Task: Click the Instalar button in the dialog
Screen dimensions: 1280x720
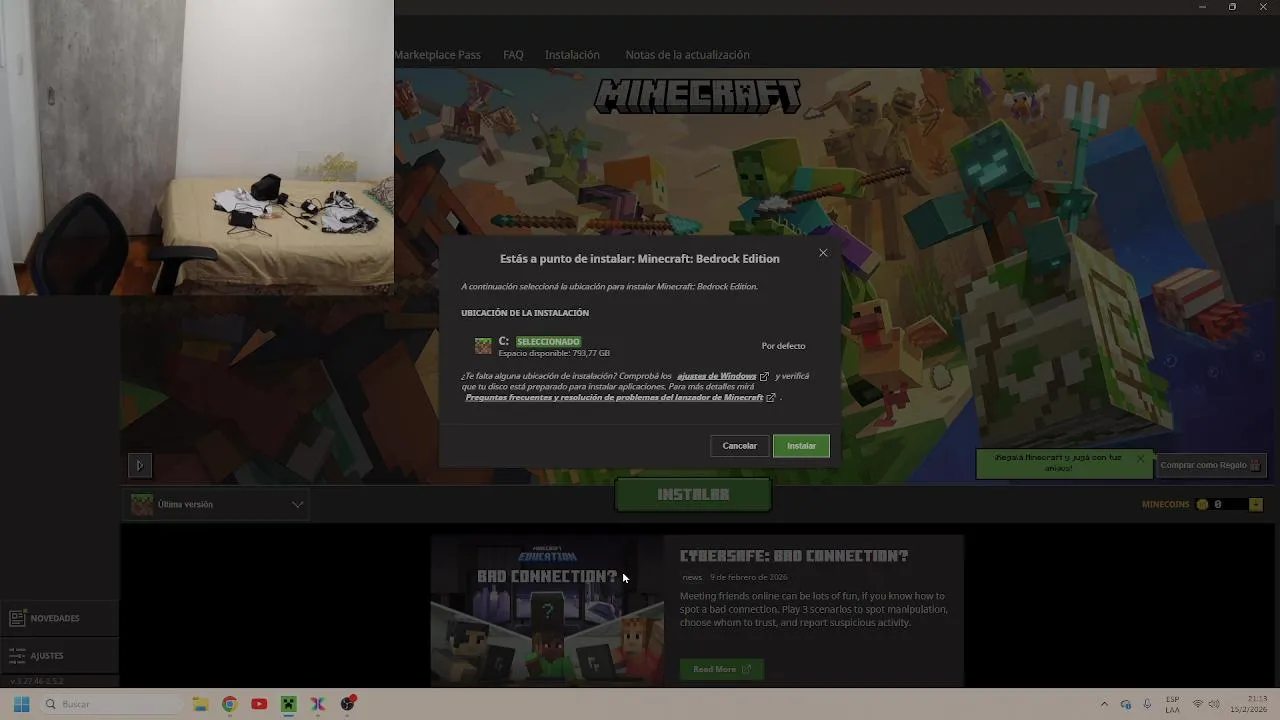Action: pyautogui.click(x=801, y=446)
